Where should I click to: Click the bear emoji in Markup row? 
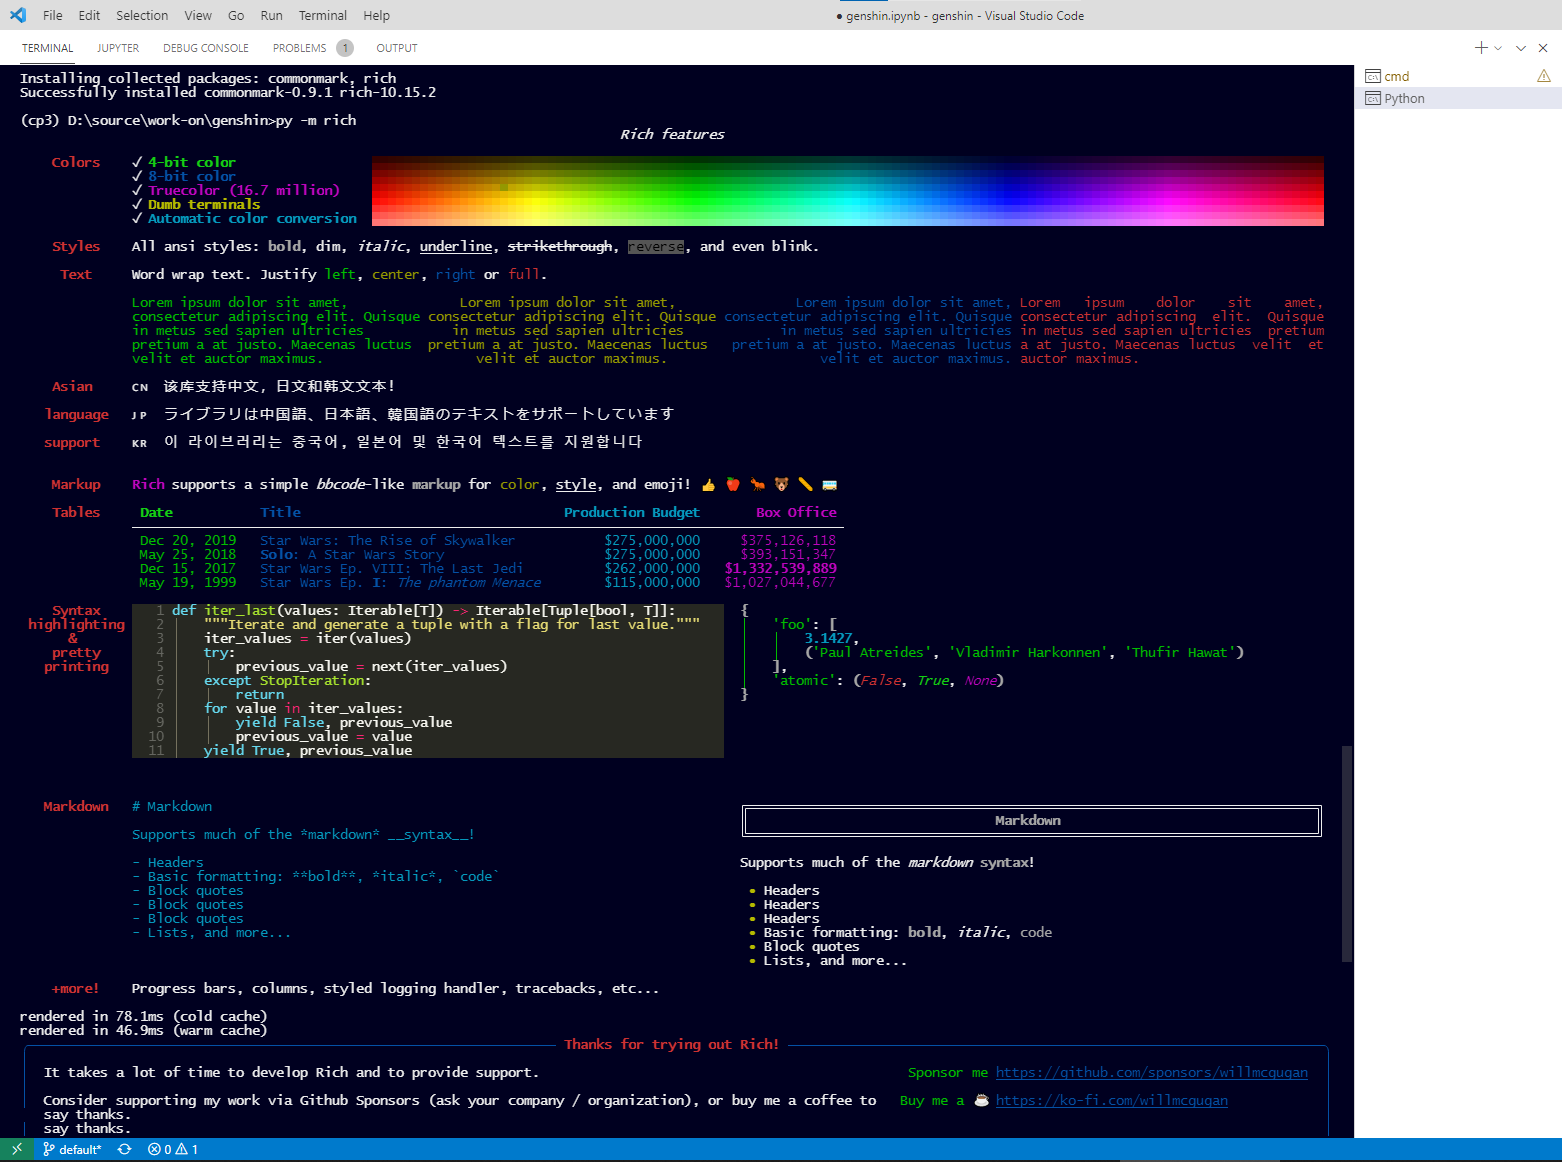pos(781,484)
